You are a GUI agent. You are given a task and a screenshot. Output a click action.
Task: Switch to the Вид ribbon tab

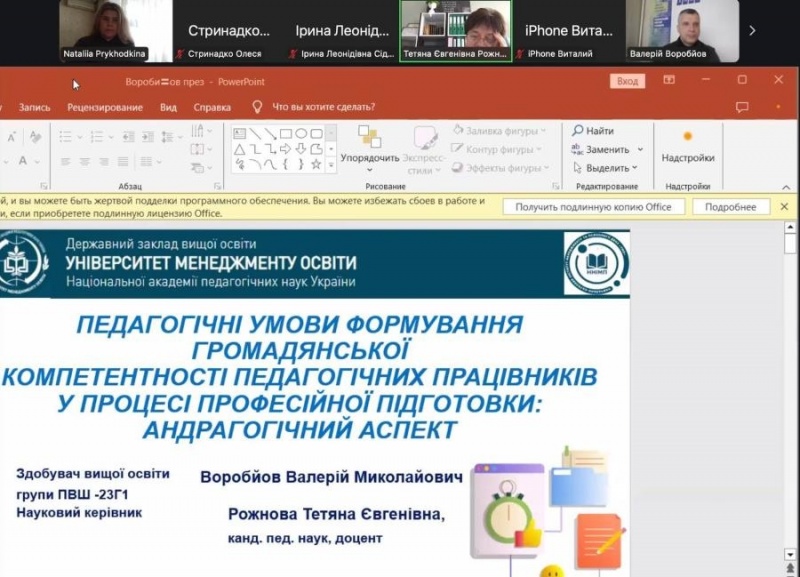click(168, 107)
